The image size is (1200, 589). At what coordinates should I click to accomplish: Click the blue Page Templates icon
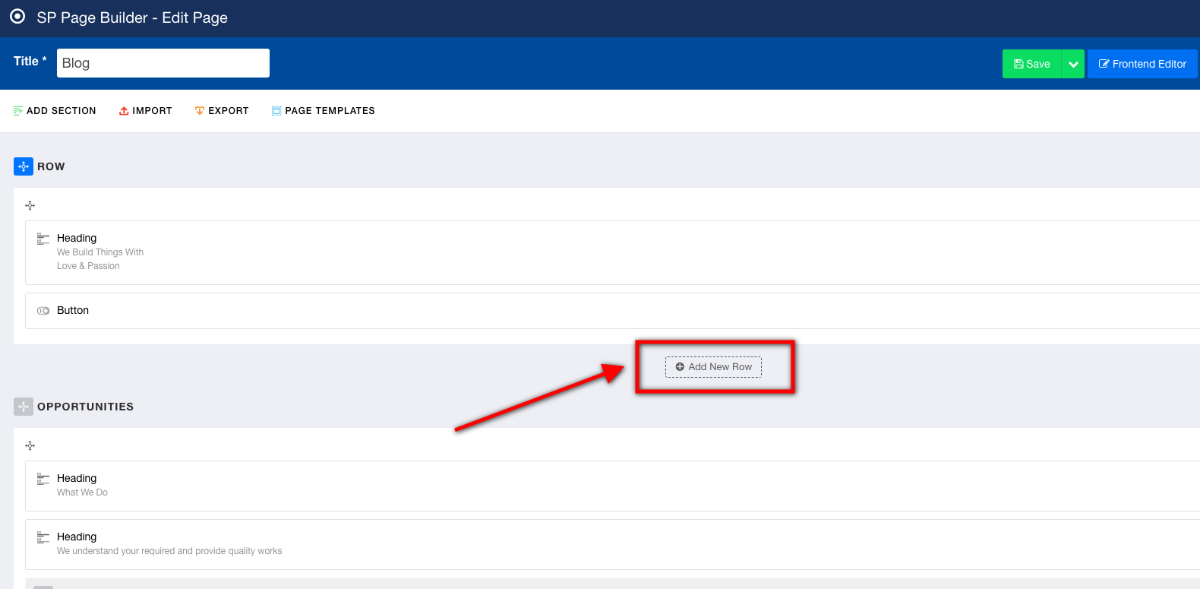pos(276,110)
